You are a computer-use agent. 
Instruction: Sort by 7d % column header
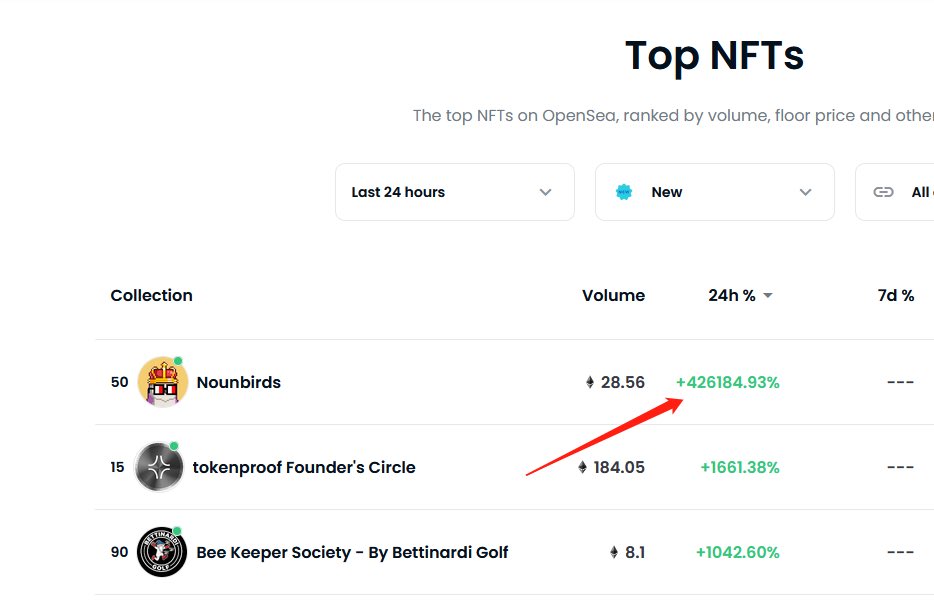(x=896, y=295)
